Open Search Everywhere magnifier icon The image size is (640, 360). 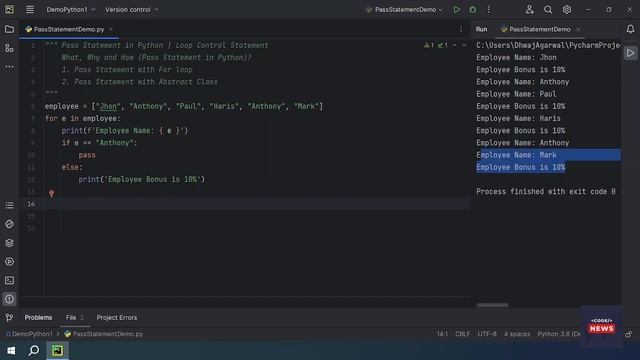click(x=548, y=9)
